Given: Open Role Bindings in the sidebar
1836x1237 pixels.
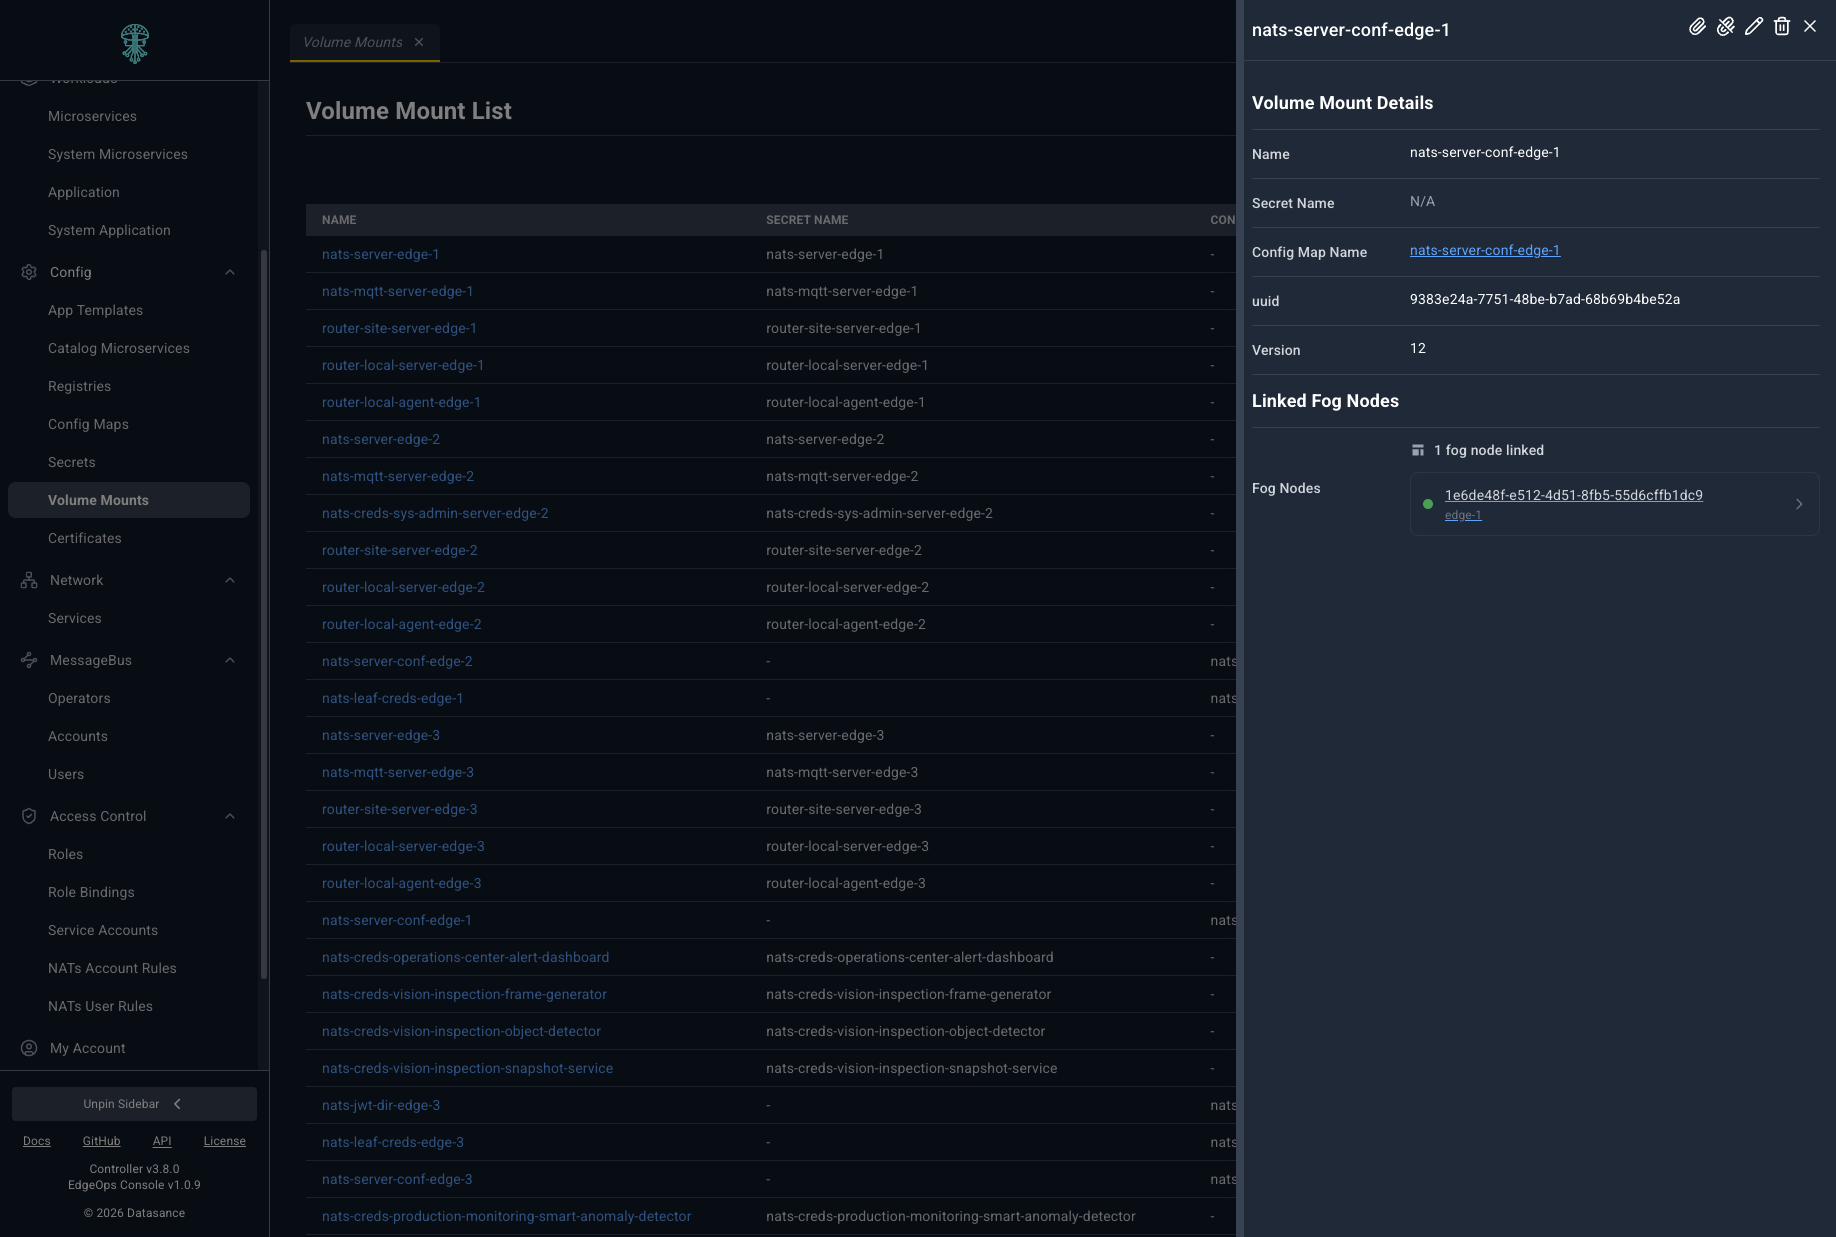Looking at the screenshot, I should coord(91,892).
